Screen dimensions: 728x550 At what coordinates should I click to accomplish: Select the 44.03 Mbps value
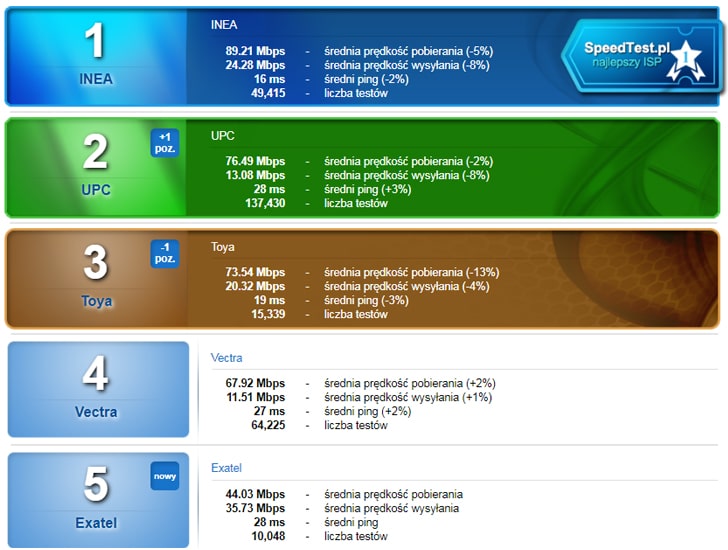(x=255, y=494)
